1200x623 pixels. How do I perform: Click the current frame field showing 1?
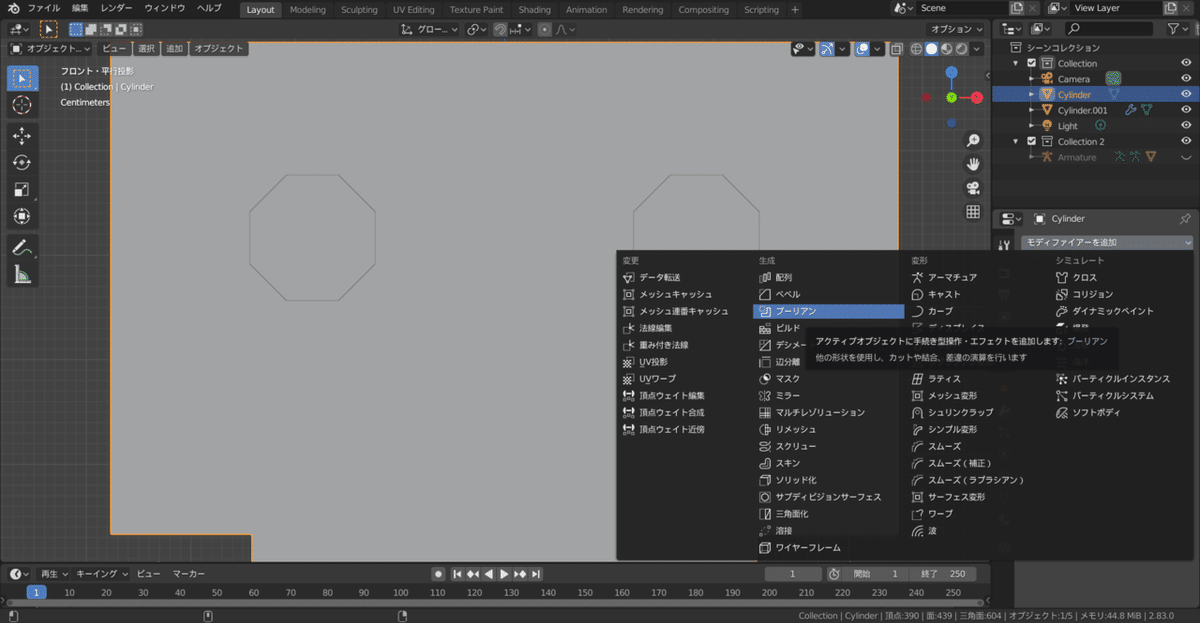[x=793, y=574]
